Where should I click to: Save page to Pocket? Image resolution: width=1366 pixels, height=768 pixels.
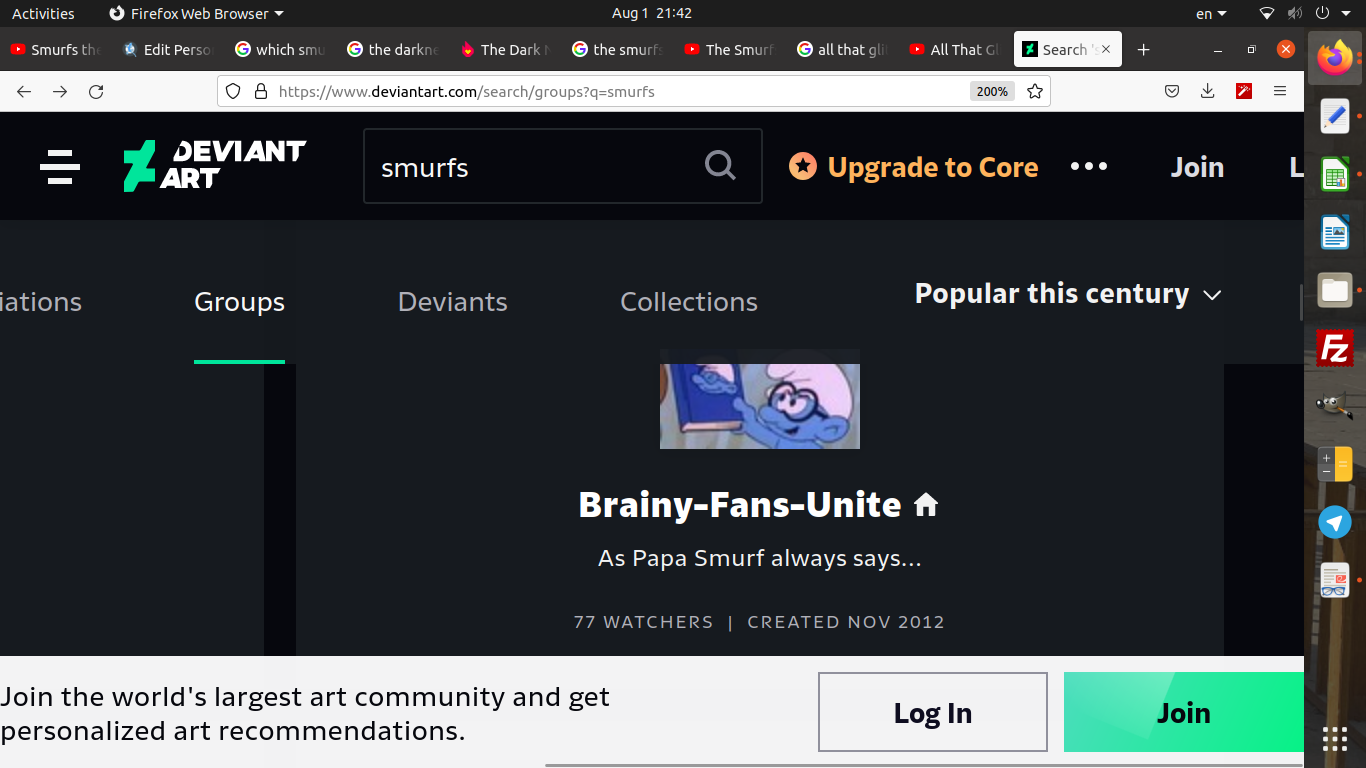click(x=1172, y=91)
